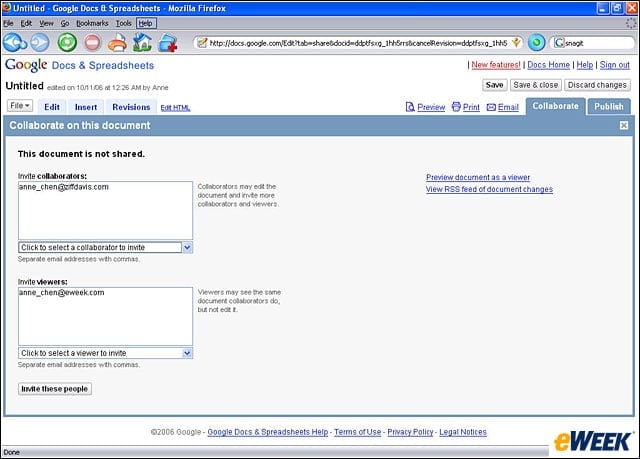
Task: Click the Google search engine icon in search box
Action: (x=559, y=42)
